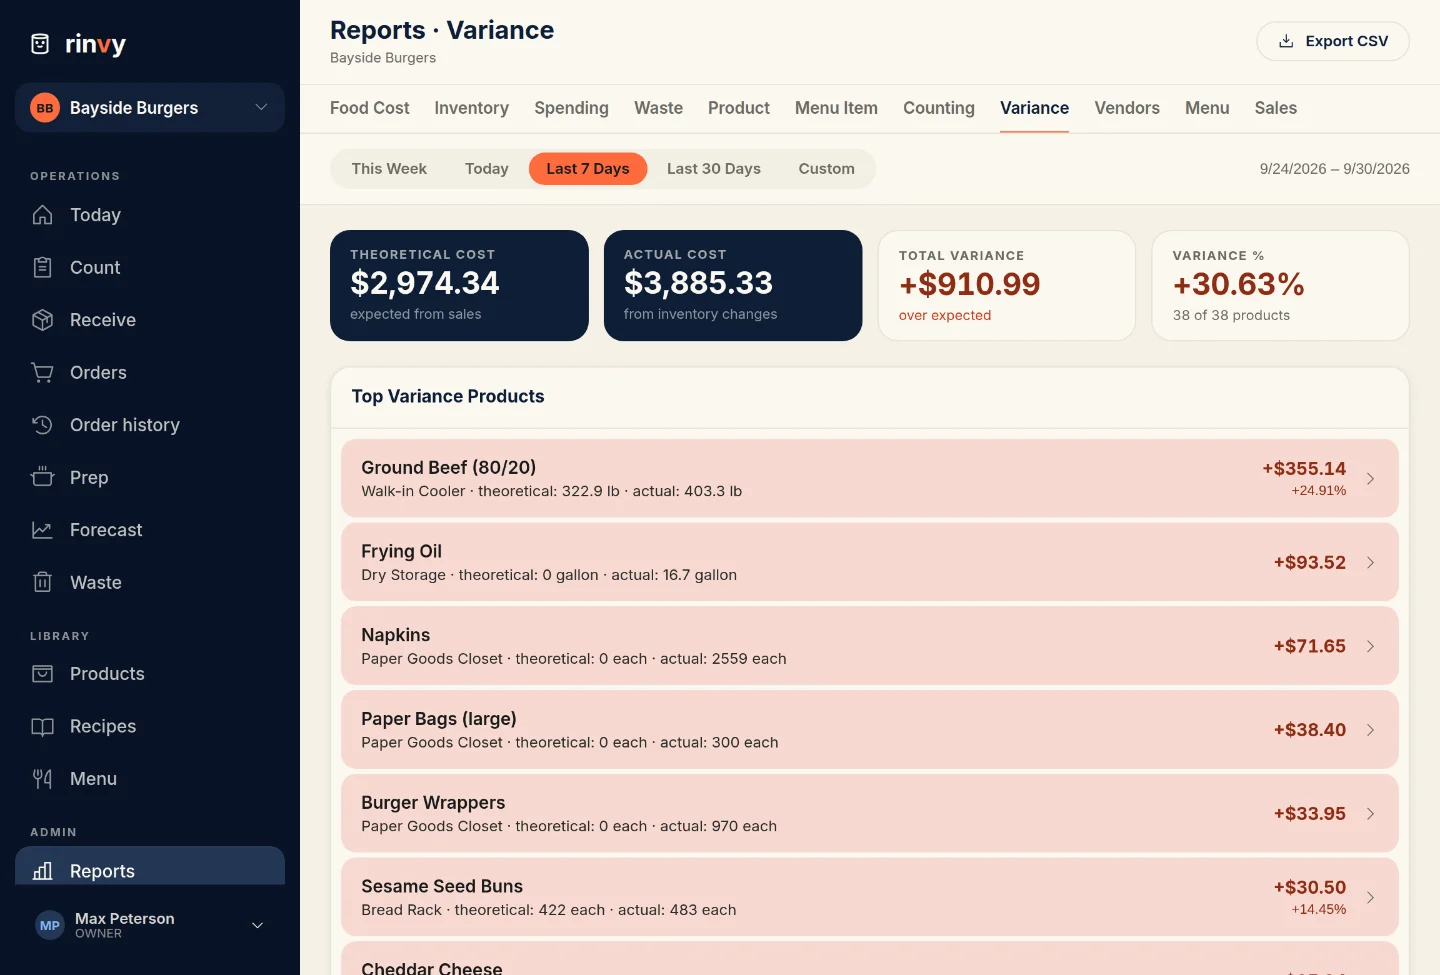Open the Prep pot icon

pyautogui.click(x=42, y=477)
